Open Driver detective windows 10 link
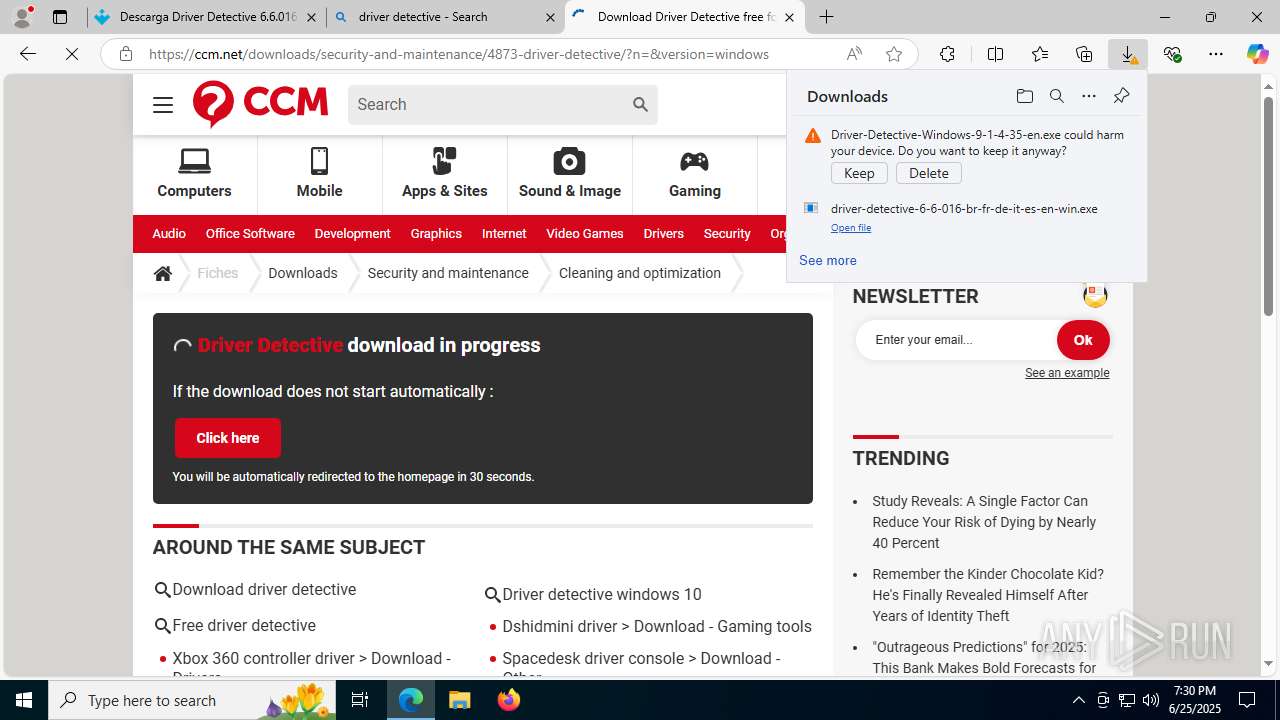Viewport: 1280px width, 720px height. click(x=602, y=594)
